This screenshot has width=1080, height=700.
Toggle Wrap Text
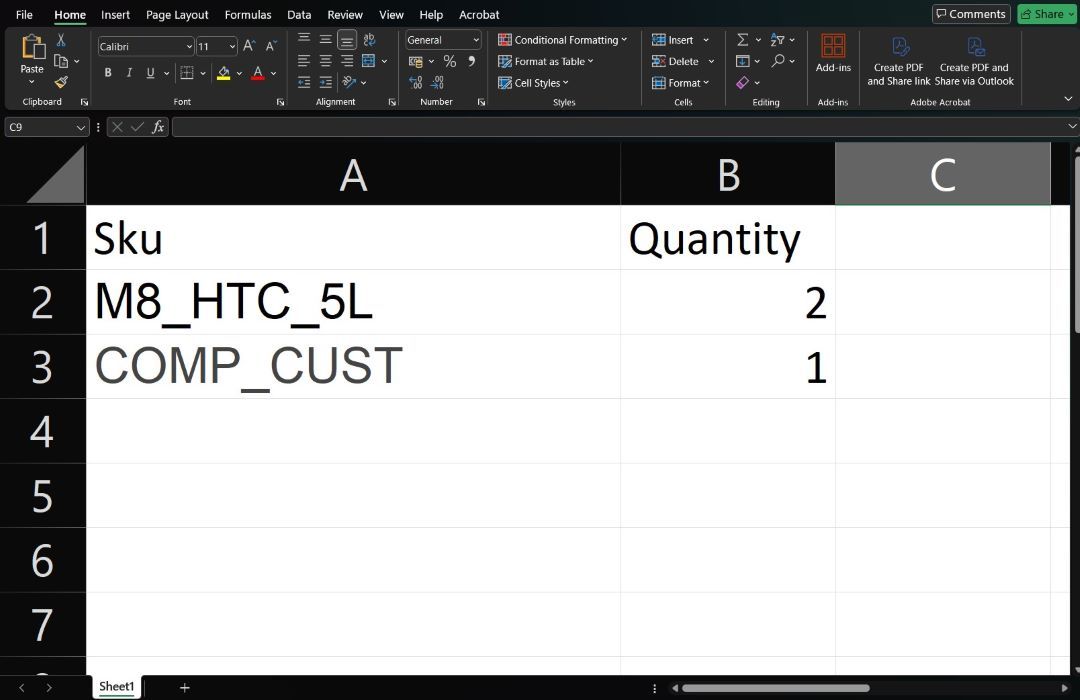point(369,39)
